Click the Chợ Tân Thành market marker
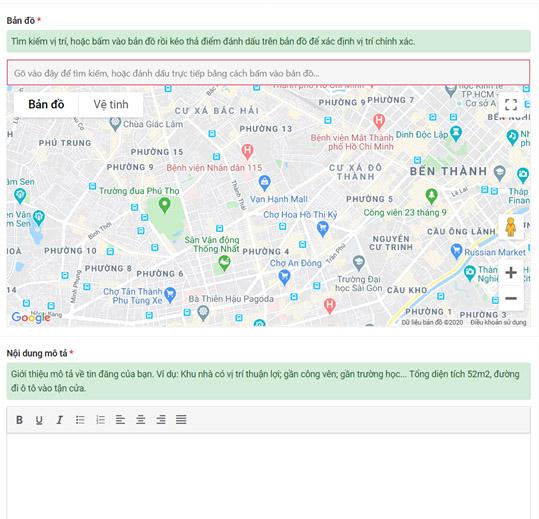Viewport: 539px width, 519px height. (x=170, y=295)
